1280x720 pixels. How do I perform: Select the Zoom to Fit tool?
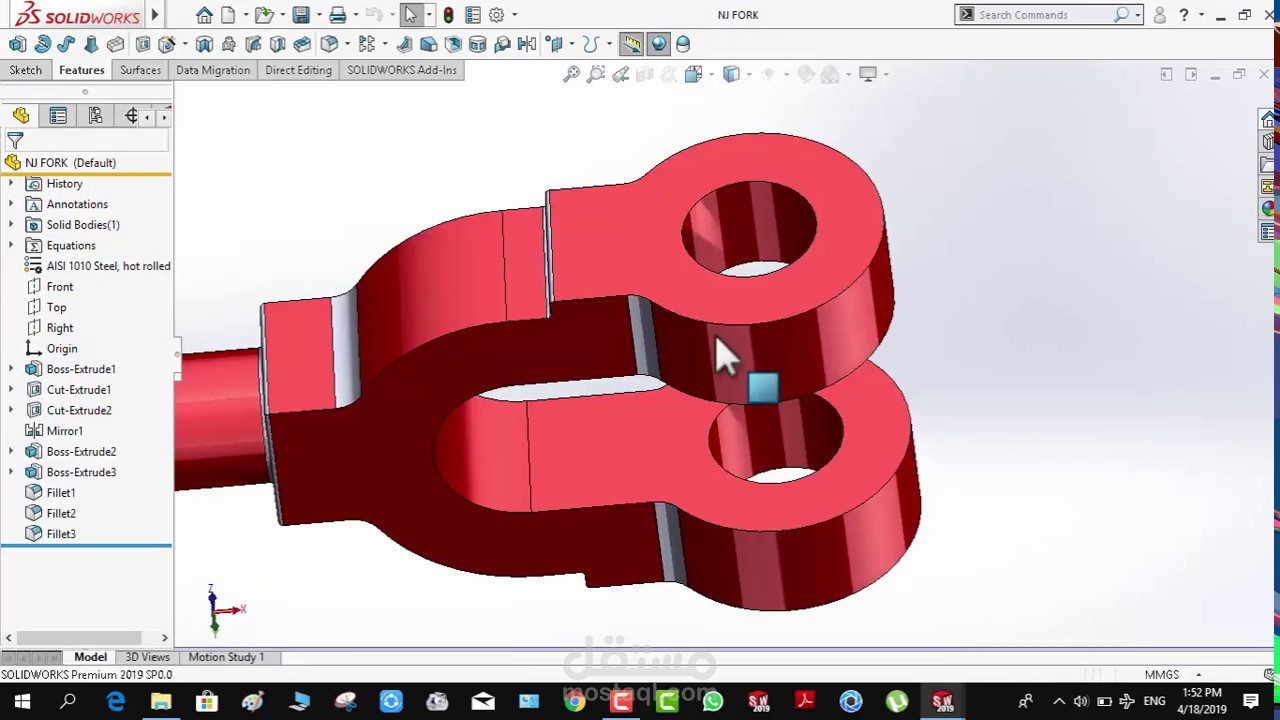571,73
